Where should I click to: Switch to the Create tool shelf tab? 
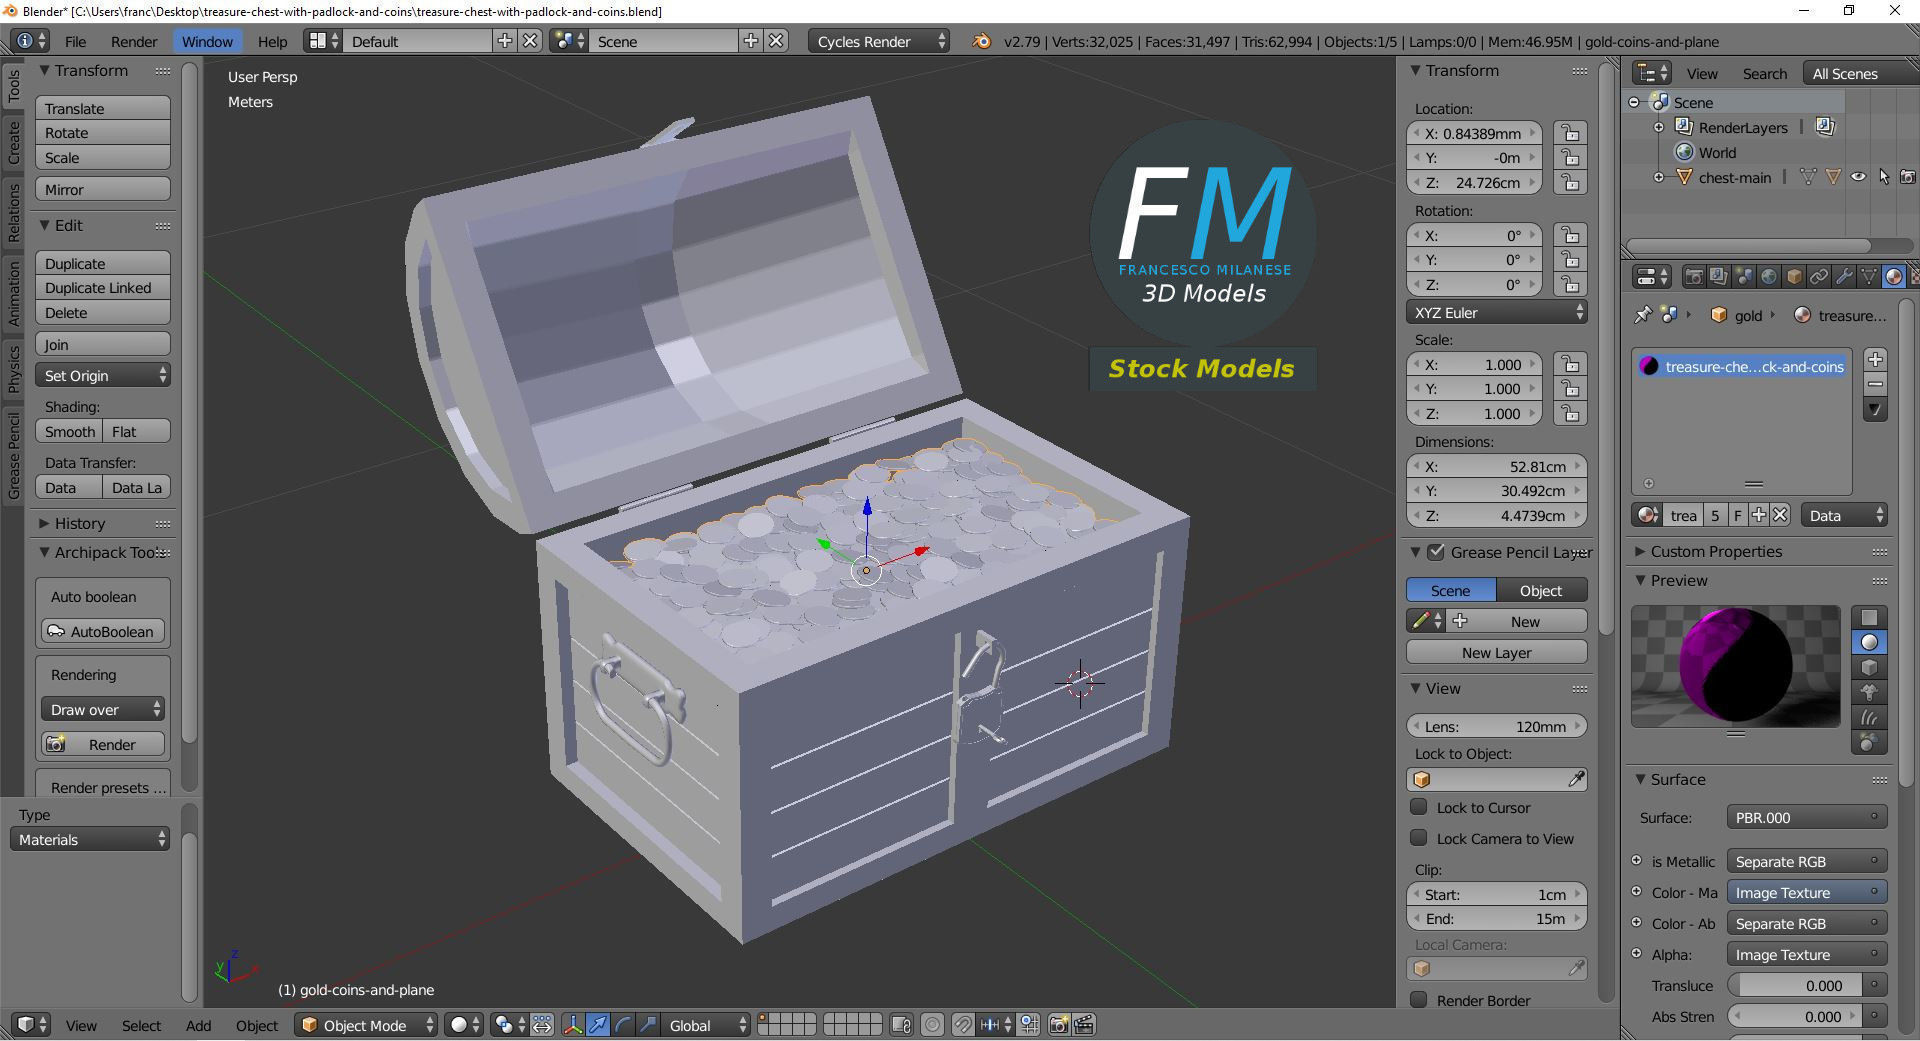14,142
